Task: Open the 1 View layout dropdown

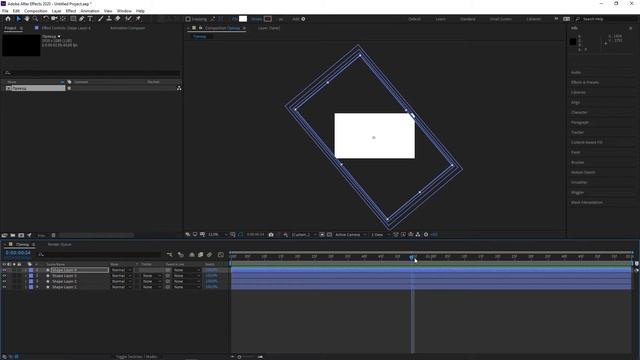Action: click(380, 235)
